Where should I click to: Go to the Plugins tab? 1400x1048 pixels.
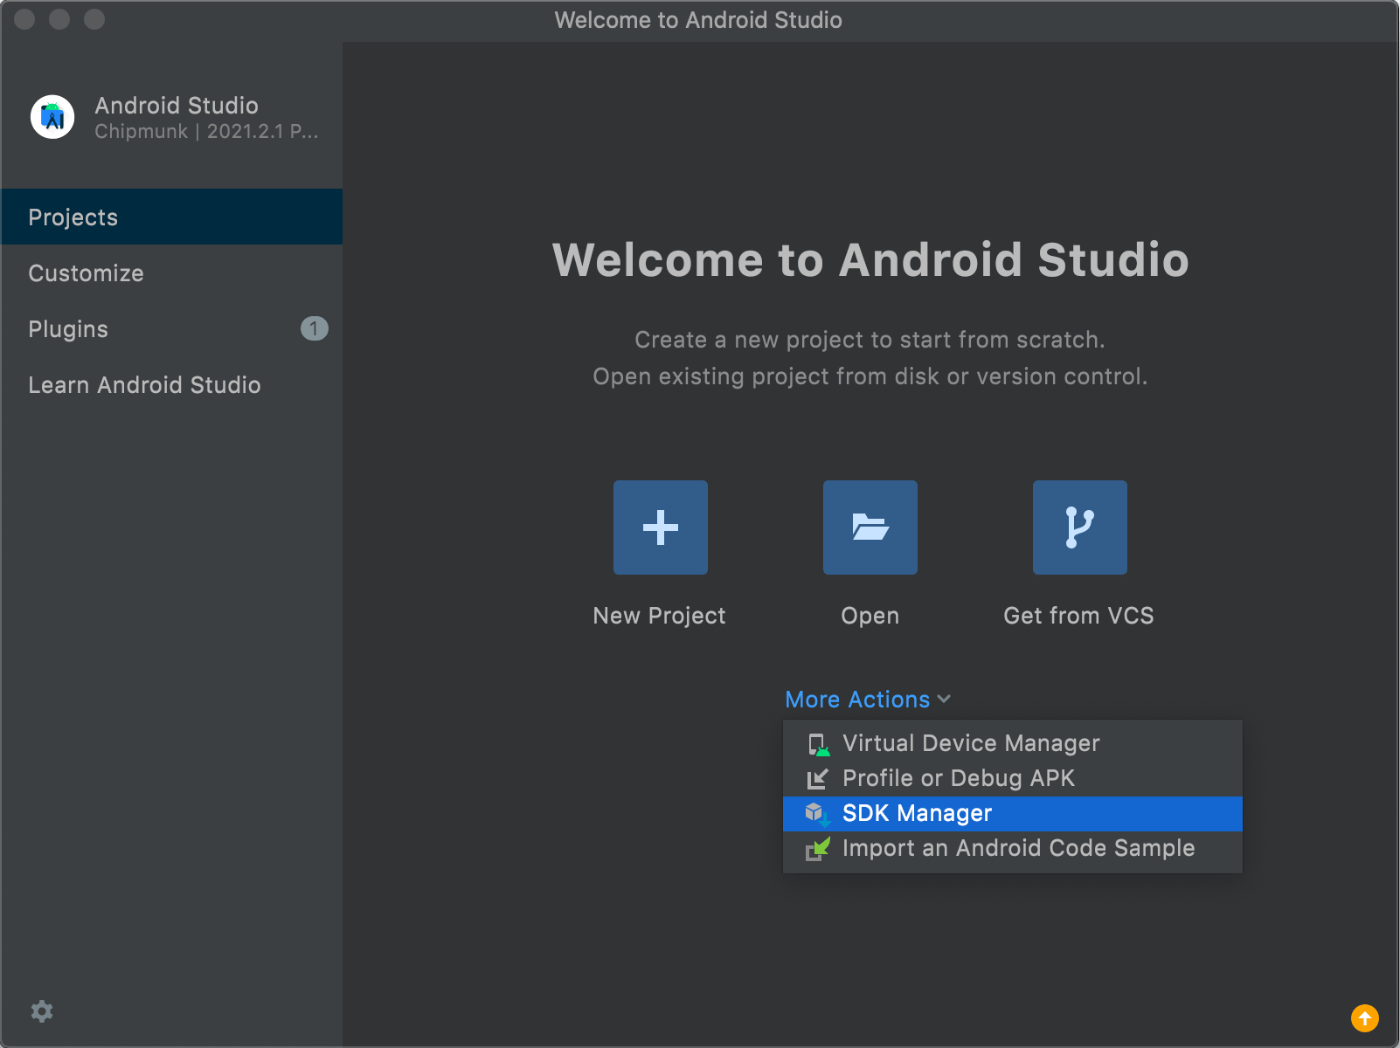click(172, 329)
